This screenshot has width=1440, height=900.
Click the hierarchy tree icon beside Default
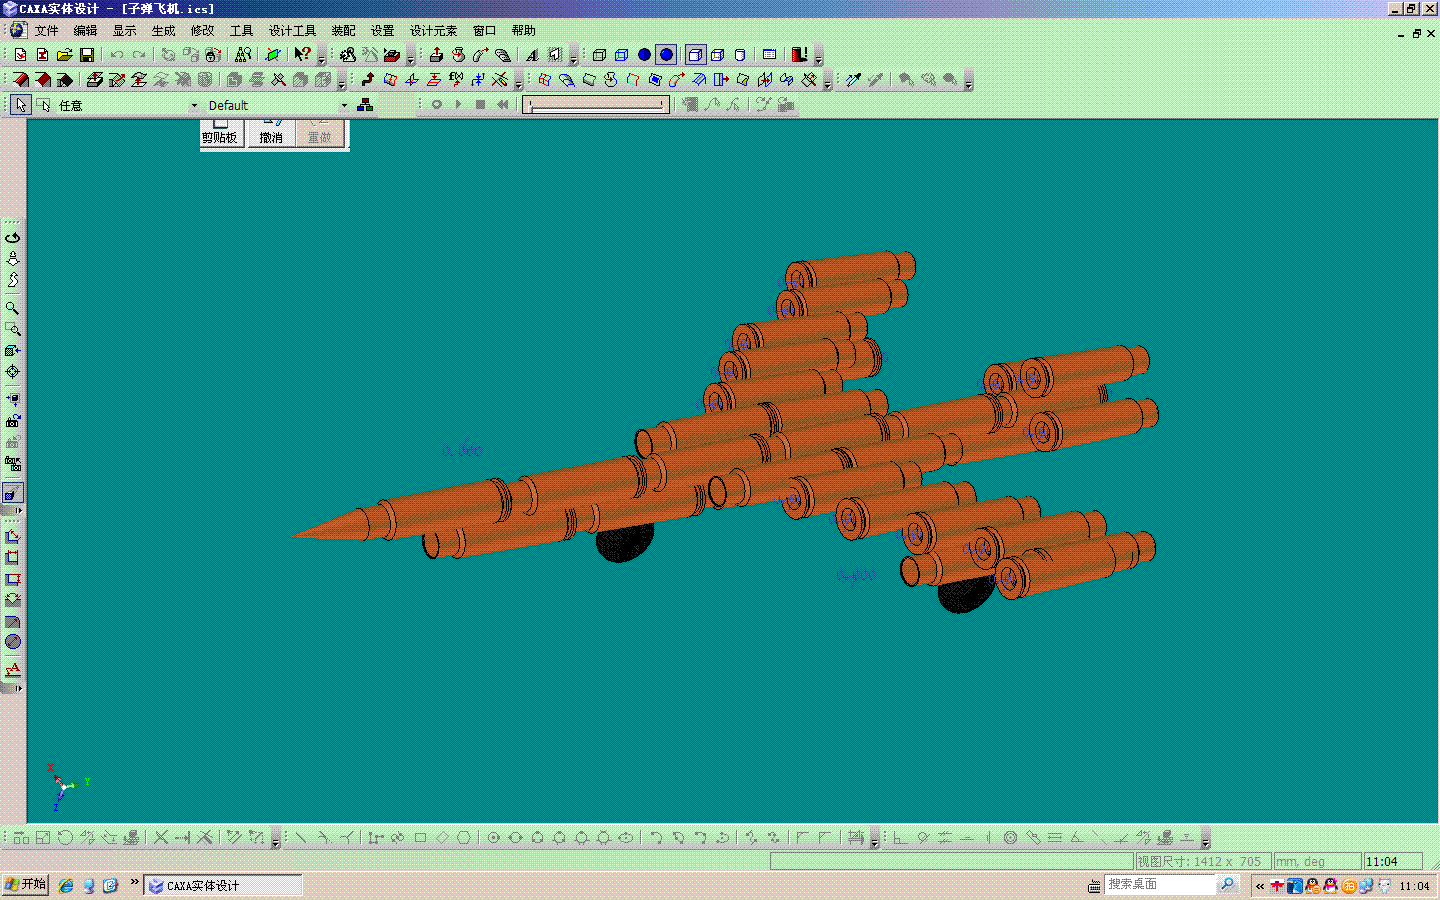(x=365, y=105)
